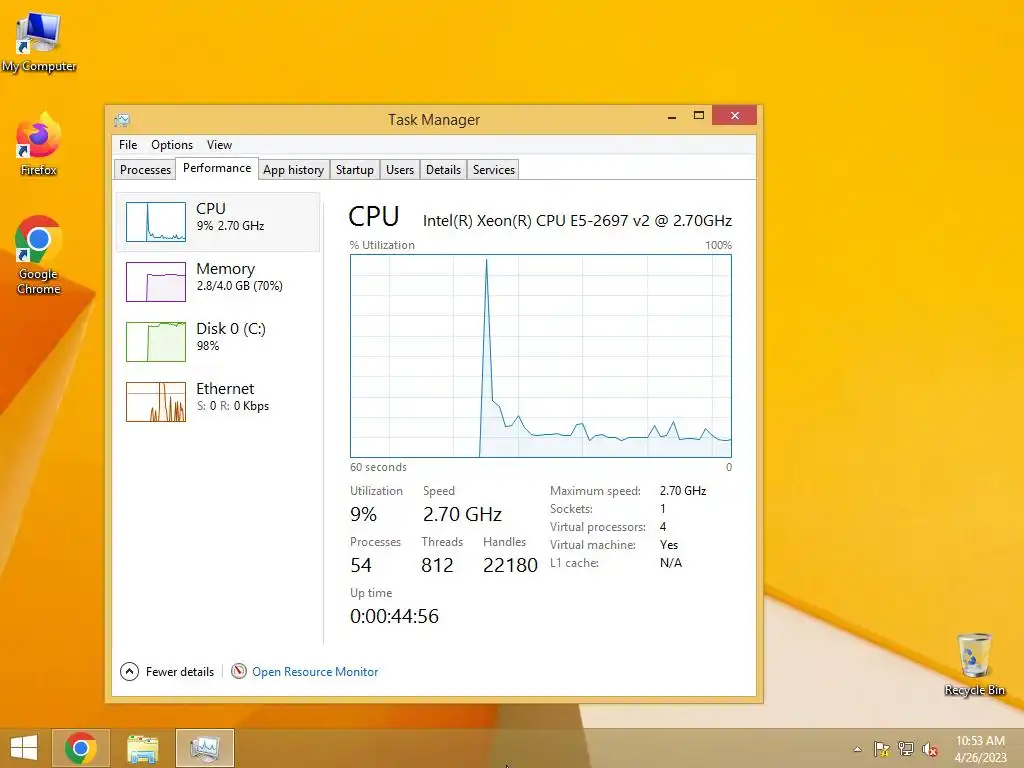Screen dimensions: 1024x768
Task: Select the CPU resource thumbnail graph
Action: point(155,222)
